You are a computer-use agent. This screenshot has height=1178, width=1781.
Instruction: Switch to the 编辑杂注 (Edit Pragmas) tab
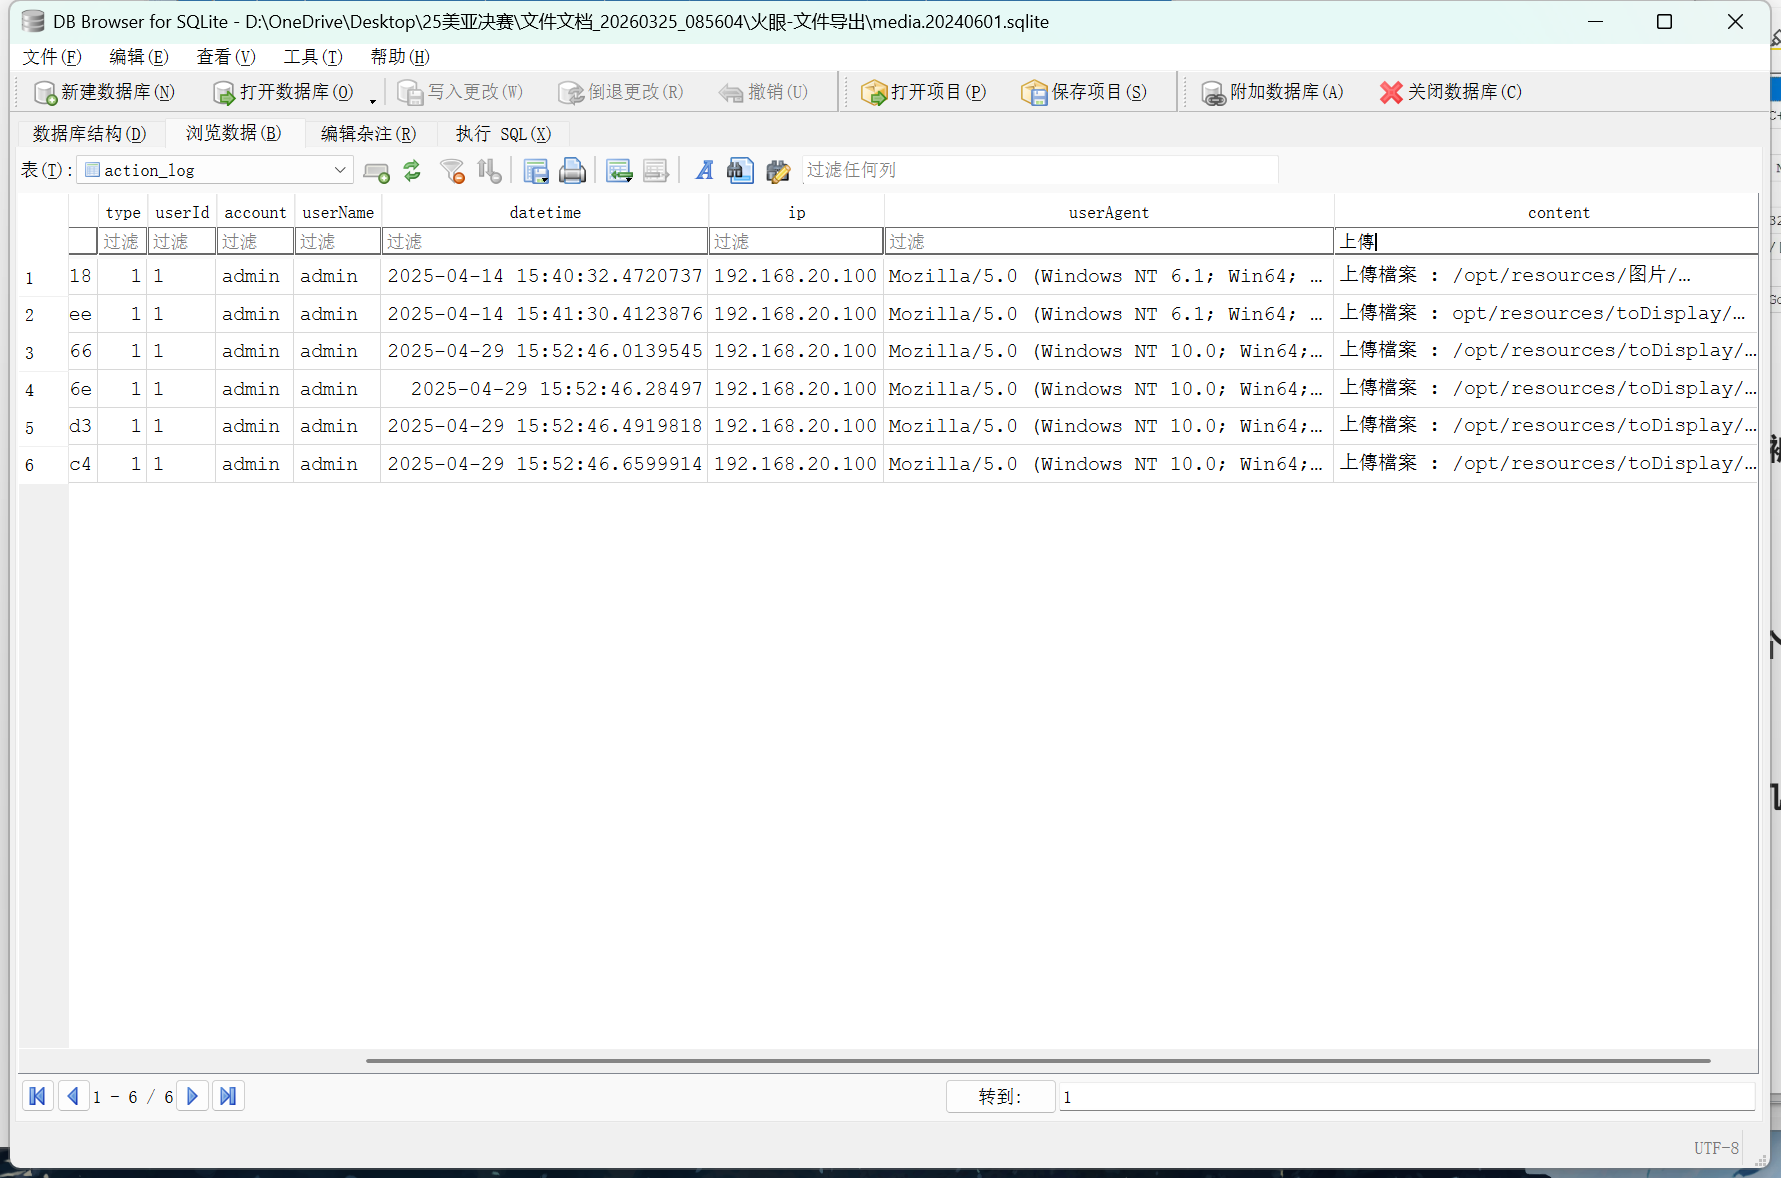click(x=368, y=134)
